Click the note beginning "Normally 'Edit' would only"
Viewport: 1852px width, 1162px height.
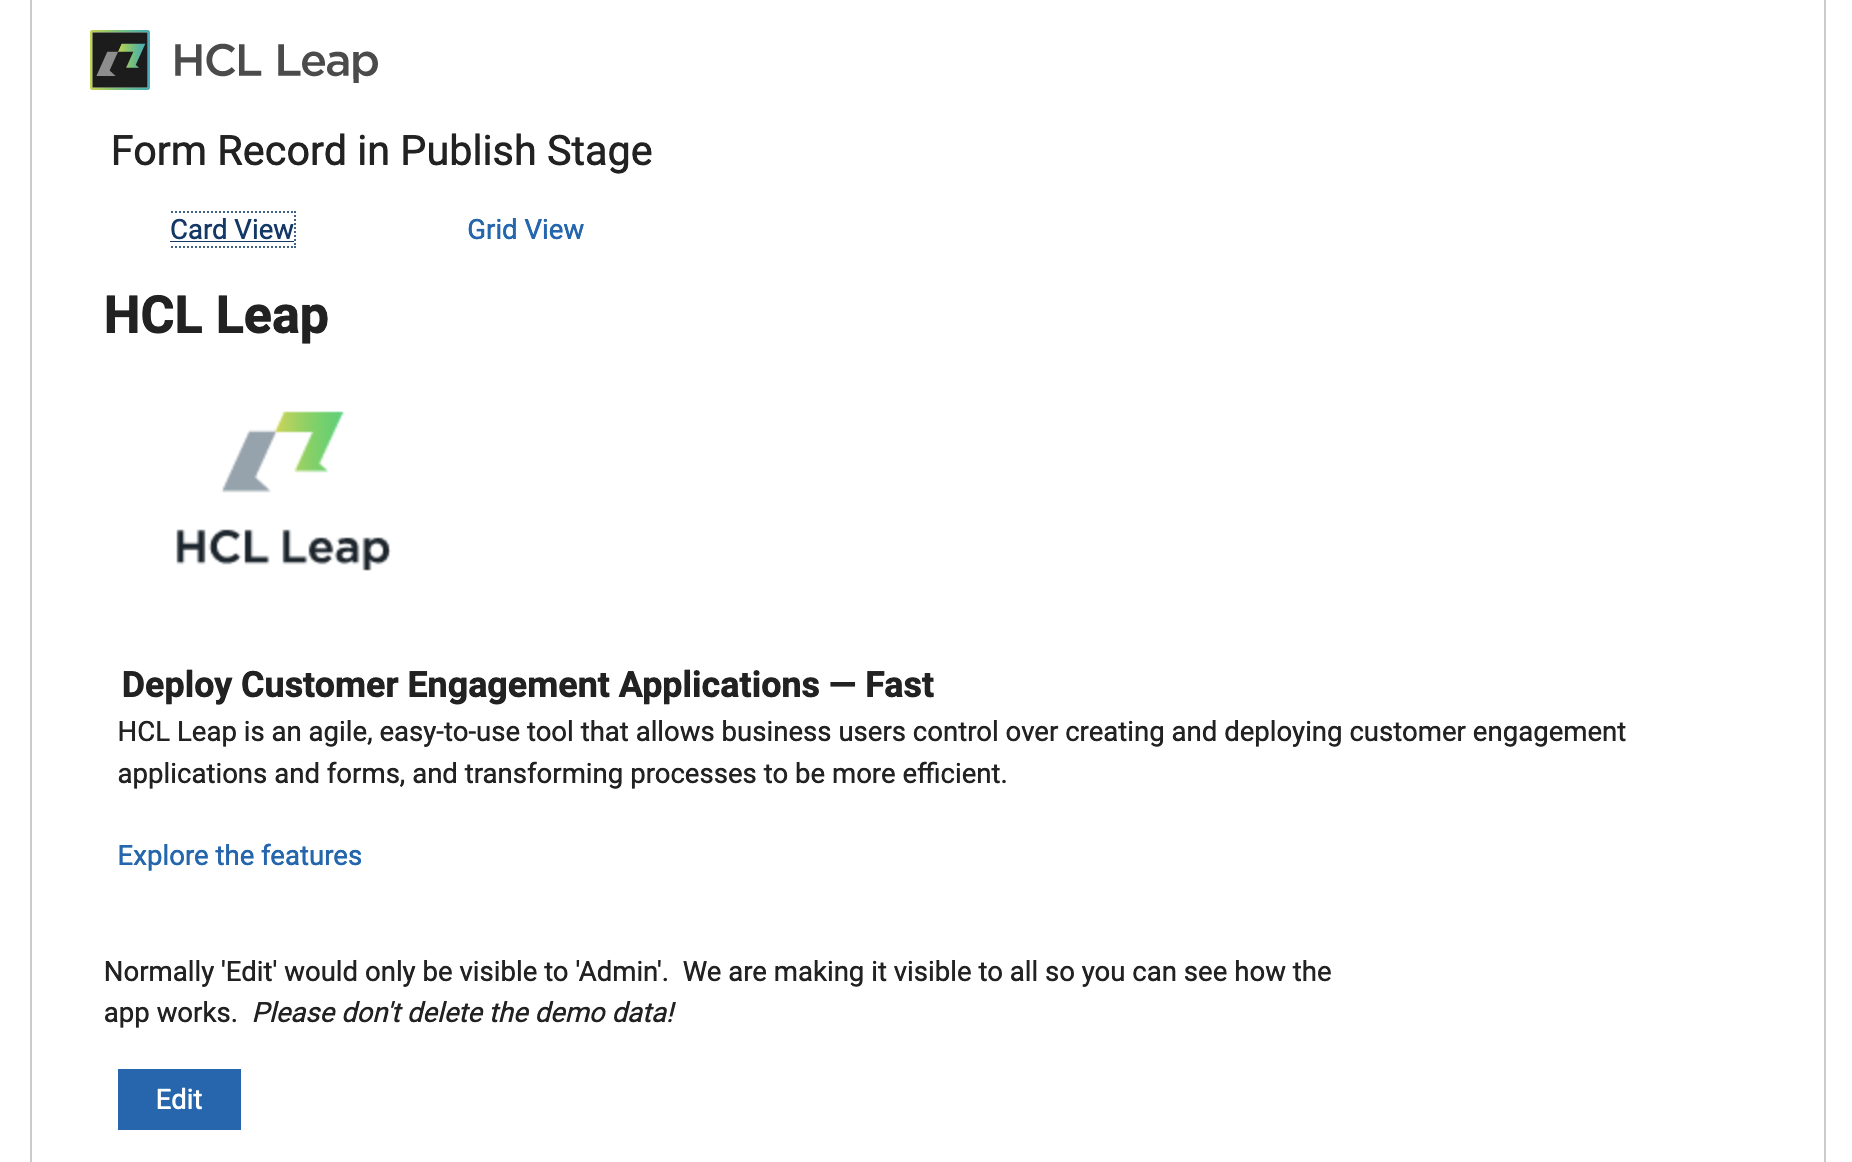717,992
